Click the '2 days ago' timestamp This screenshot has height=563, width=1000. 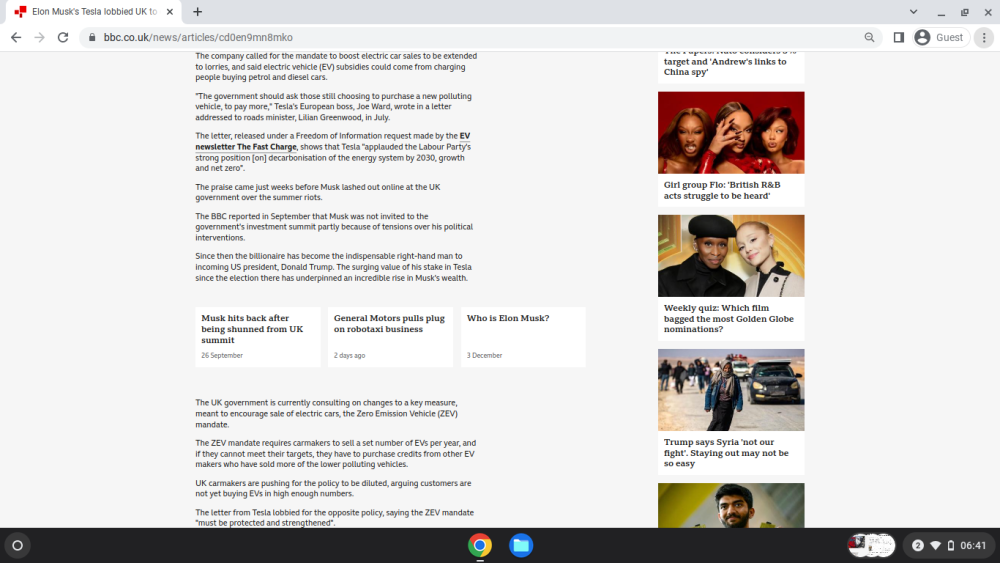click(x=349, y=356)
